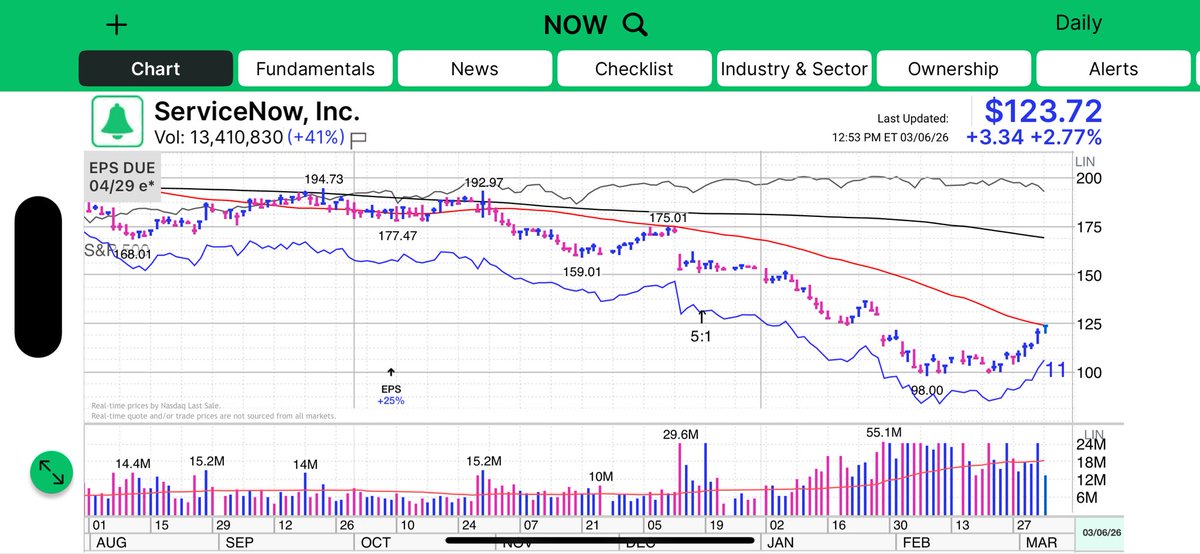Select the Chart tab
The height and width of the screenshot is (554, 1200).
click(155, 69)
